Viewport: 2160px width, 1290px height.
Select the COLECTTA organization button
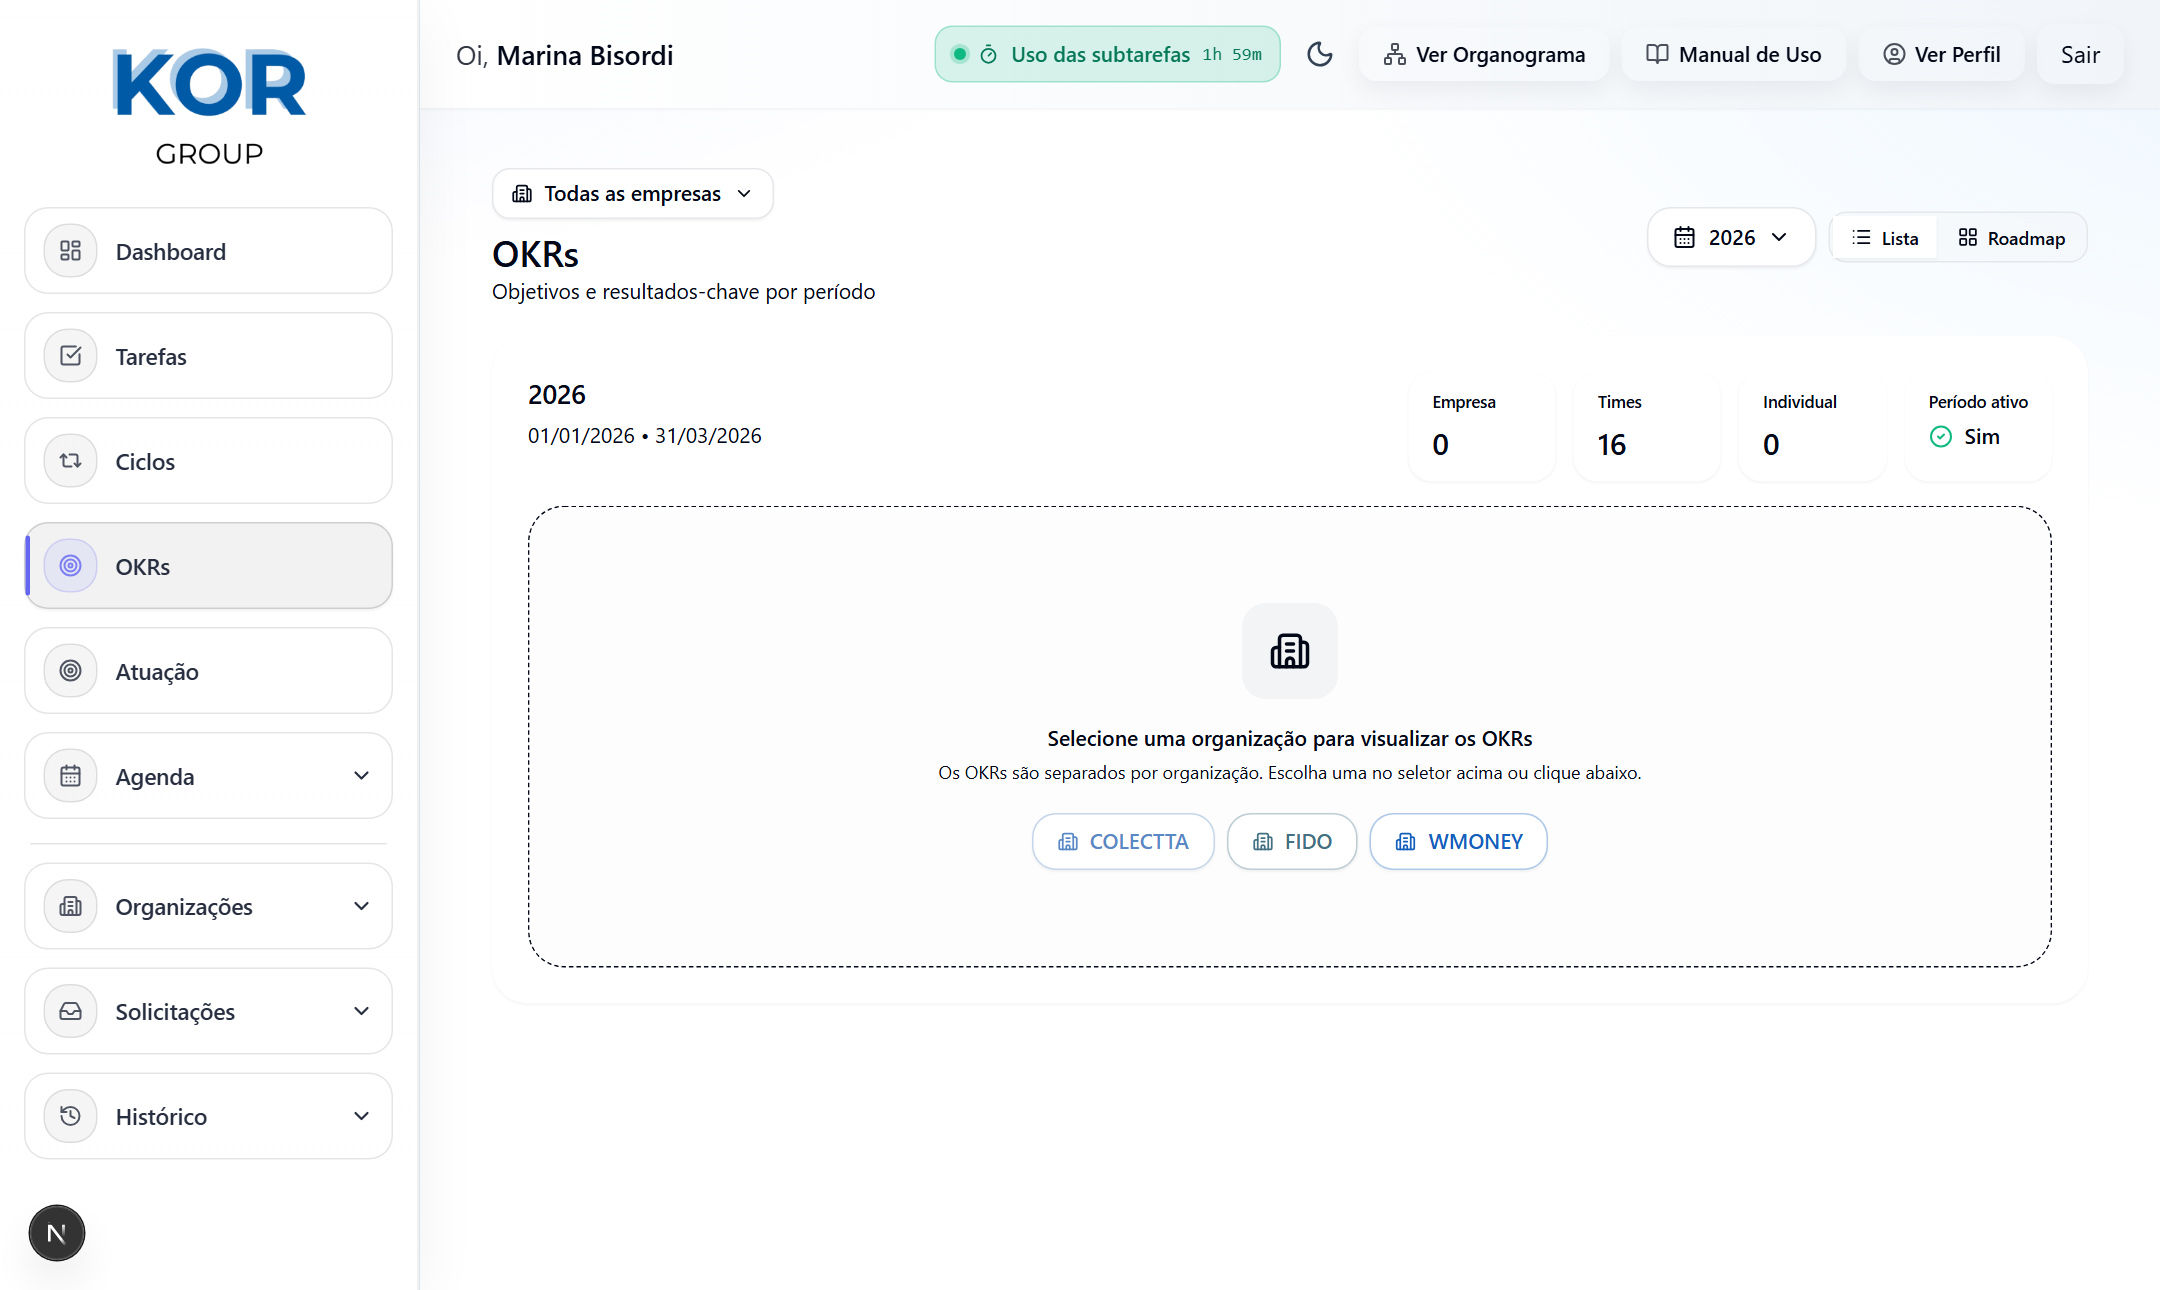tap(1123, 841)
